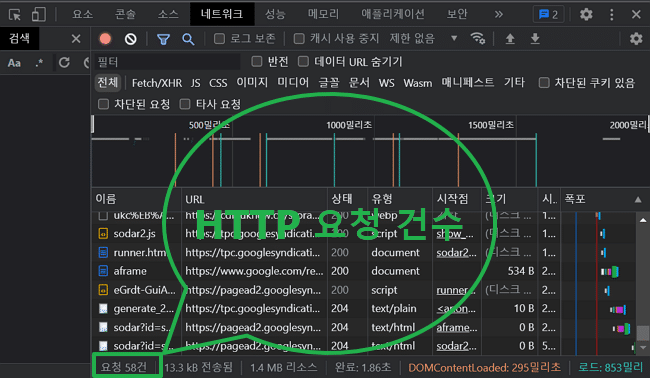
Task: Open the three-dot customize menu
Action: pyautogui.click(x=611, y=15)
